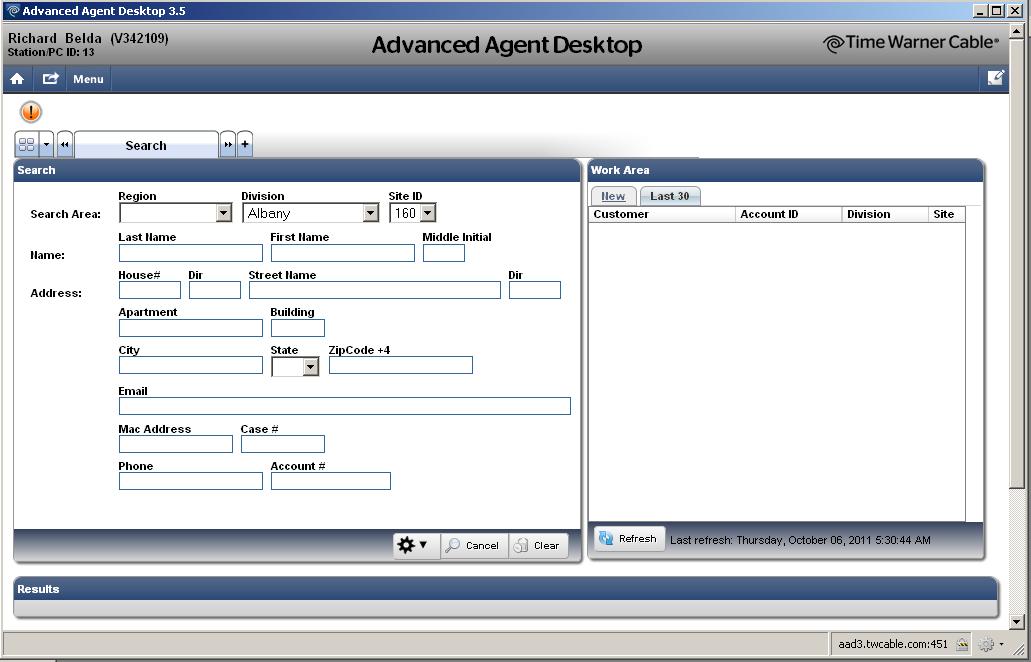Expand the arrow beside the tab grid icon
This screenshot has height=662, width=1031.
point(47,144)
